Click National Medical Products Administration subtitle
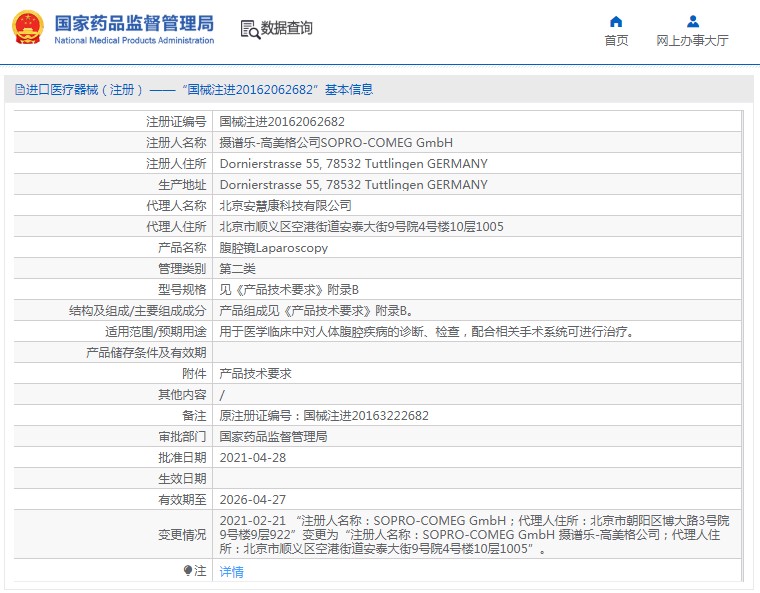 pyautogui.click(x=134, y=41)
